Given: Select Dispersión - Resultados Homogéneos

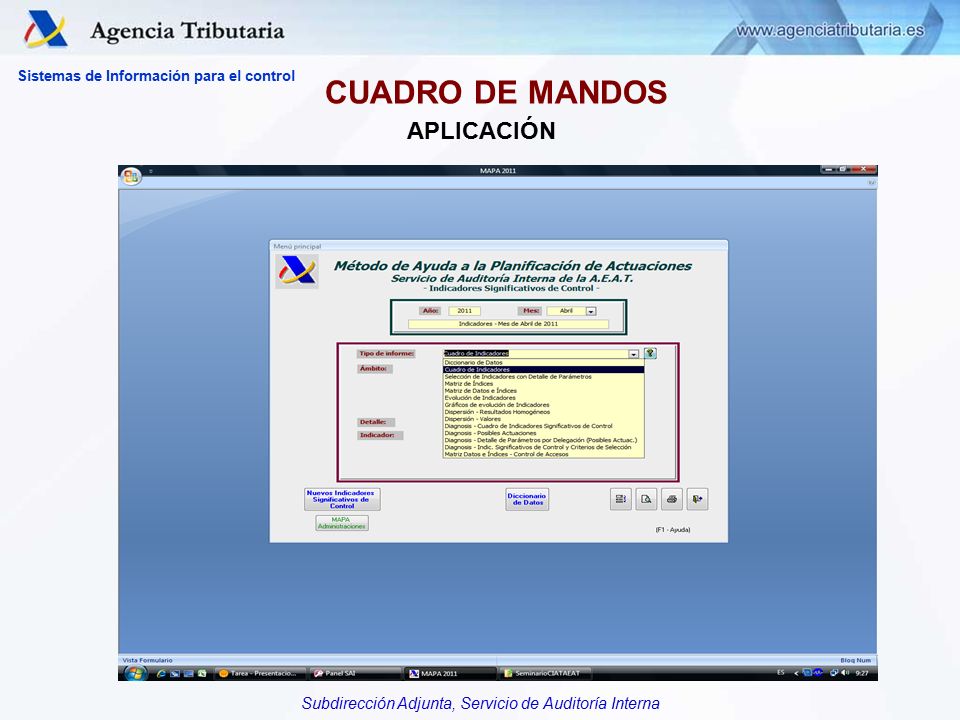Looking at the screenshot, I should [x=543, y=412].
